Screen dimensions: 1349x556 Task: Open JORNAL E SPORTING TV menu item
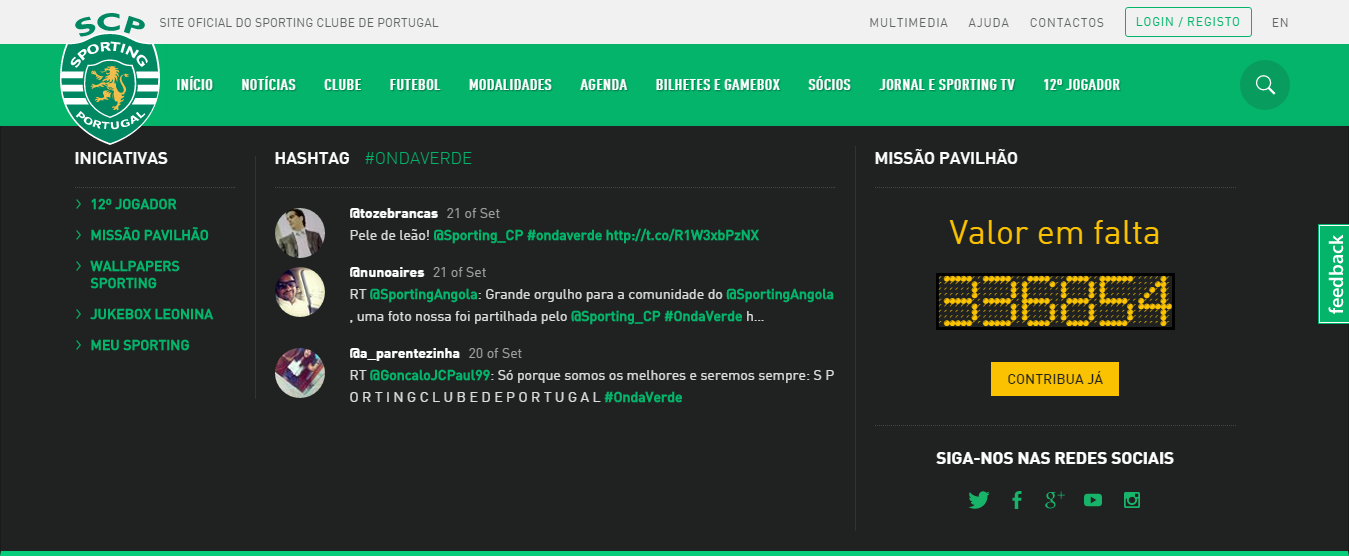click(947, 85)
